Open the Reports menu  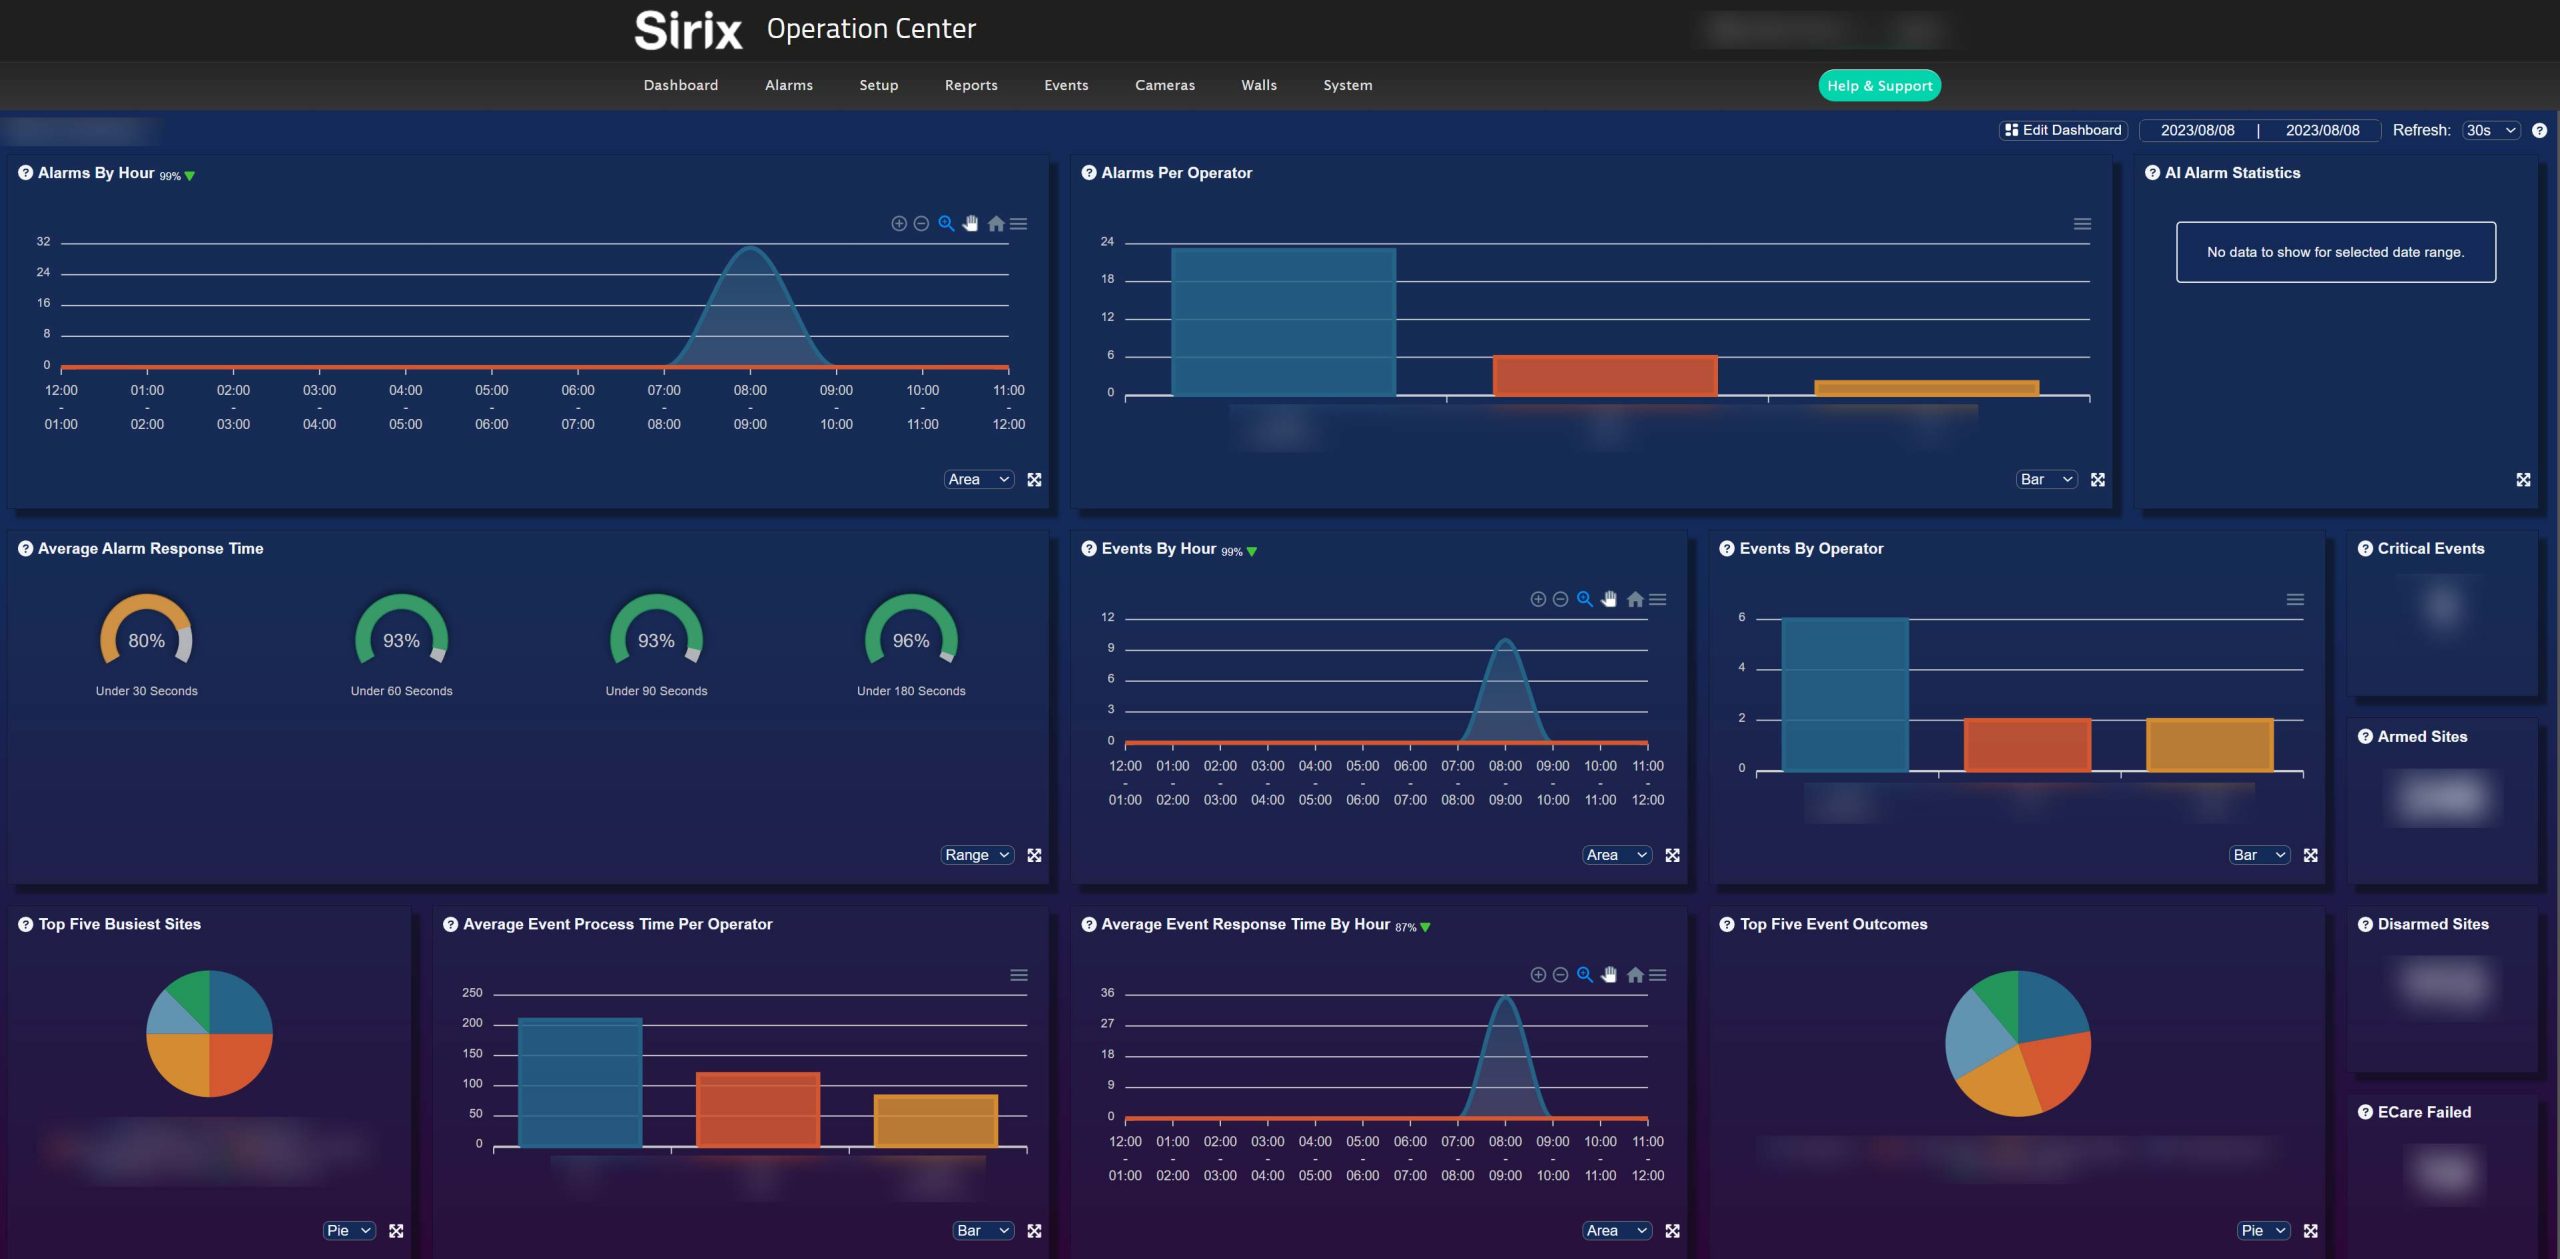pyautogui.click(x=970, y=86)
